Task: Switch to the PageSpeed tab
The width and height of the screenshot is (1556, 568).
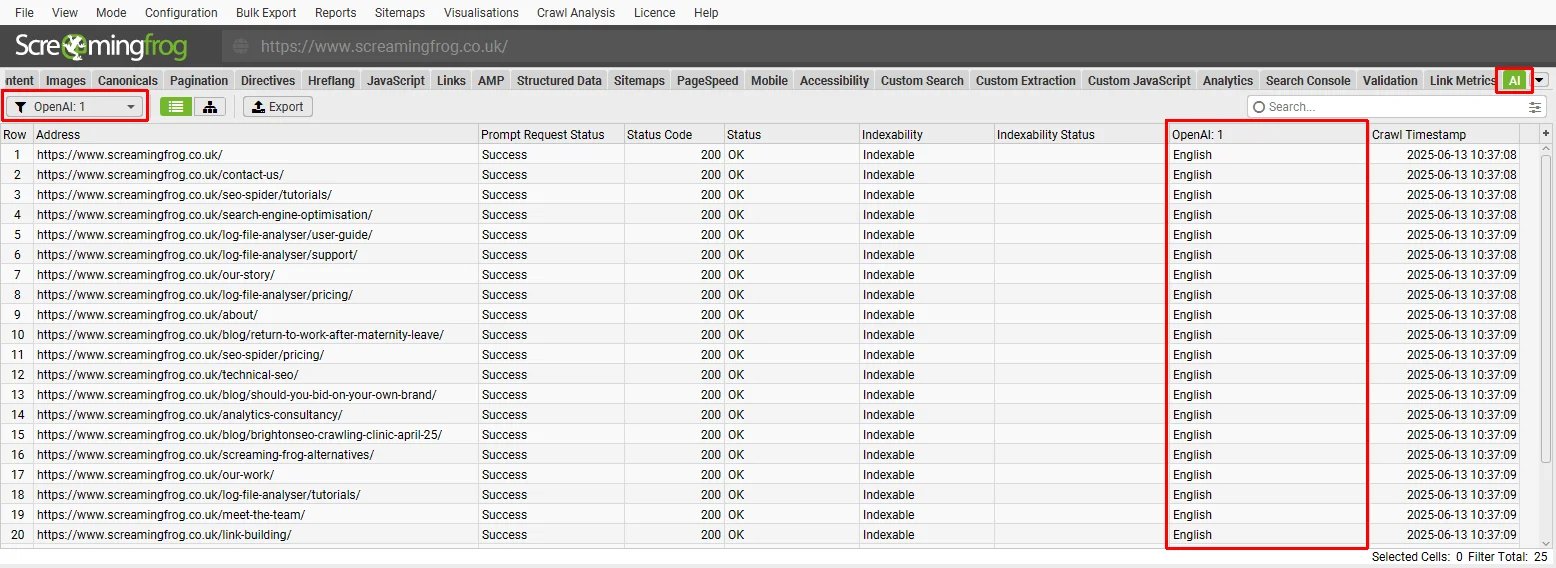Action: point(707,81)
